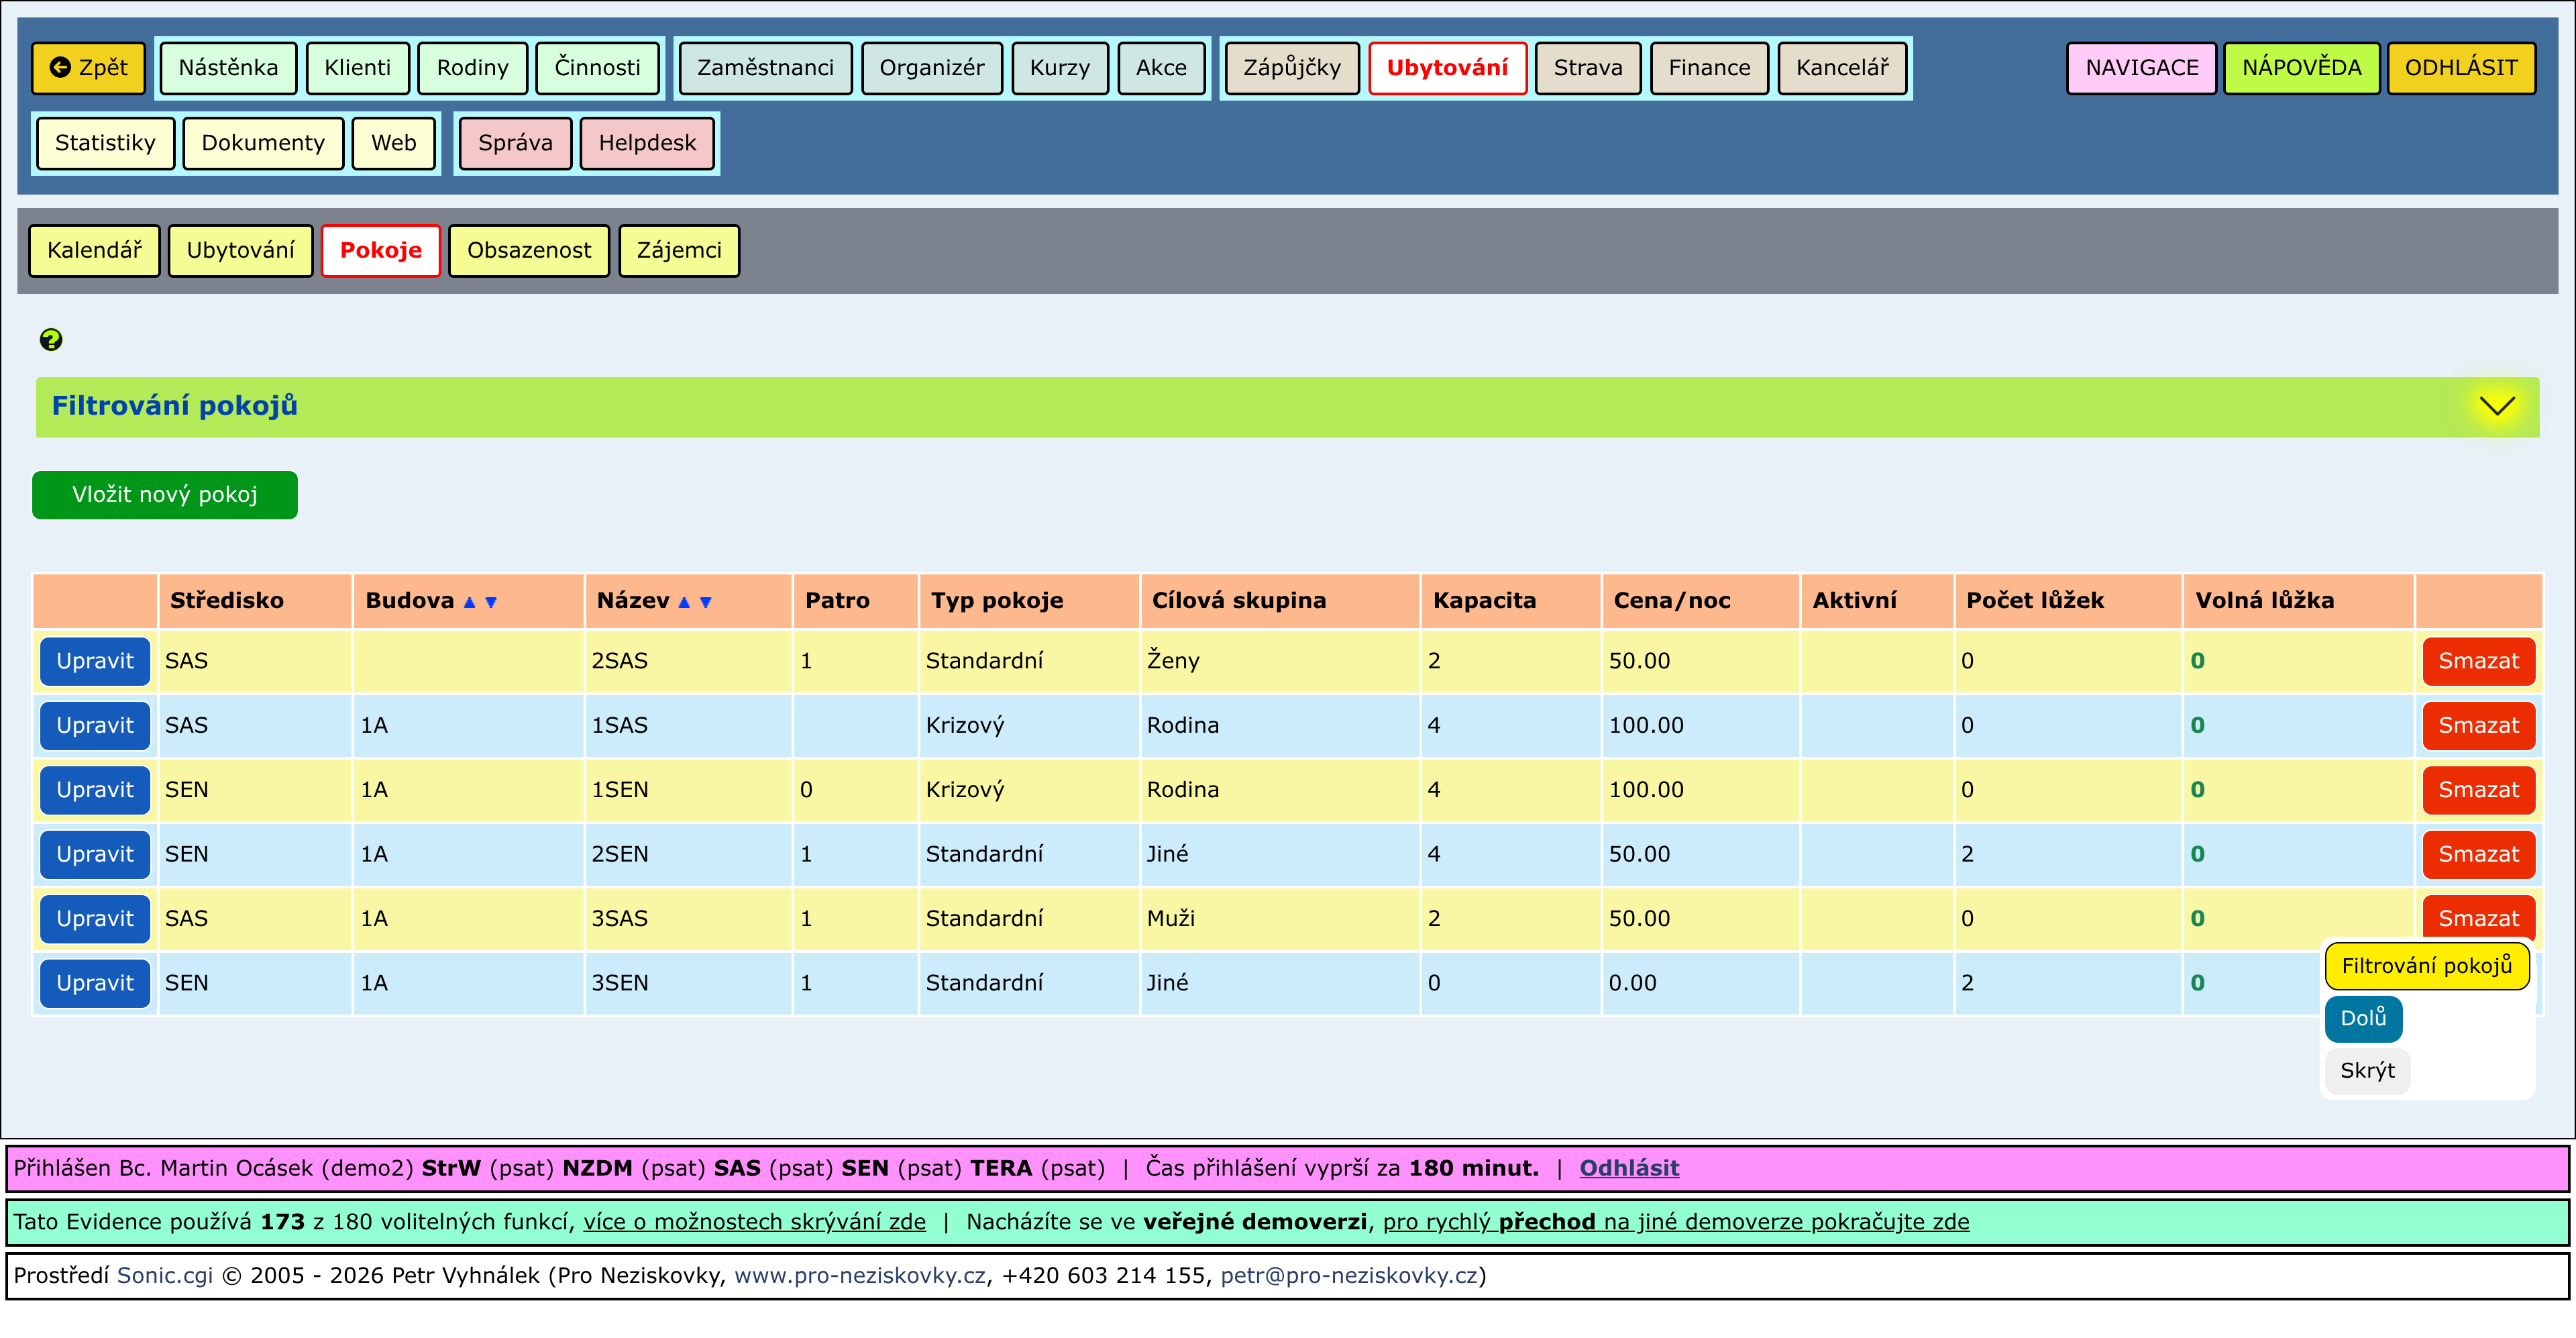Open the Finance menu item

[1708, 68]
